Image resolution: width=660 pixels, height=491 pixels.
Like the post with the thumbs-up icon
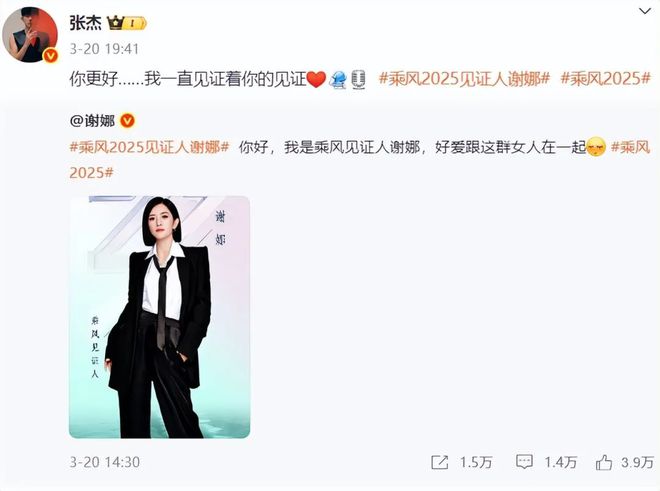point(604,462)
